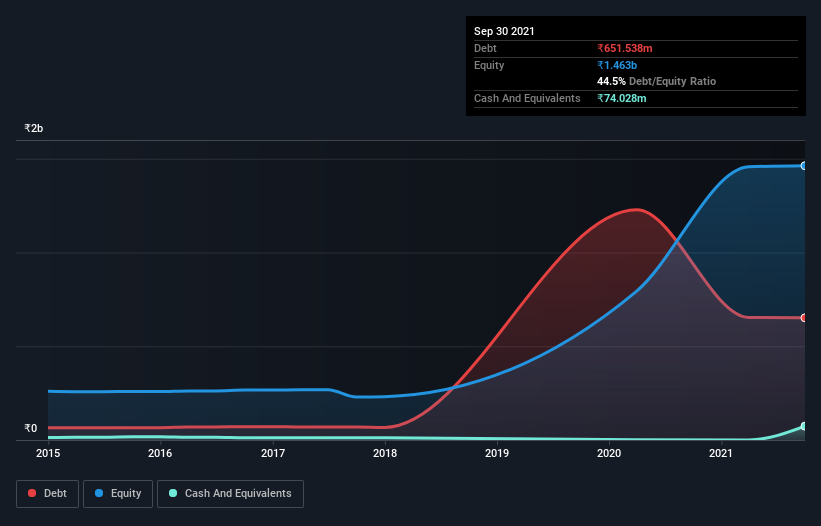The image size is (821, 526).
Task: Click the Equity row label in tooltip
Action: click(489, 65)
